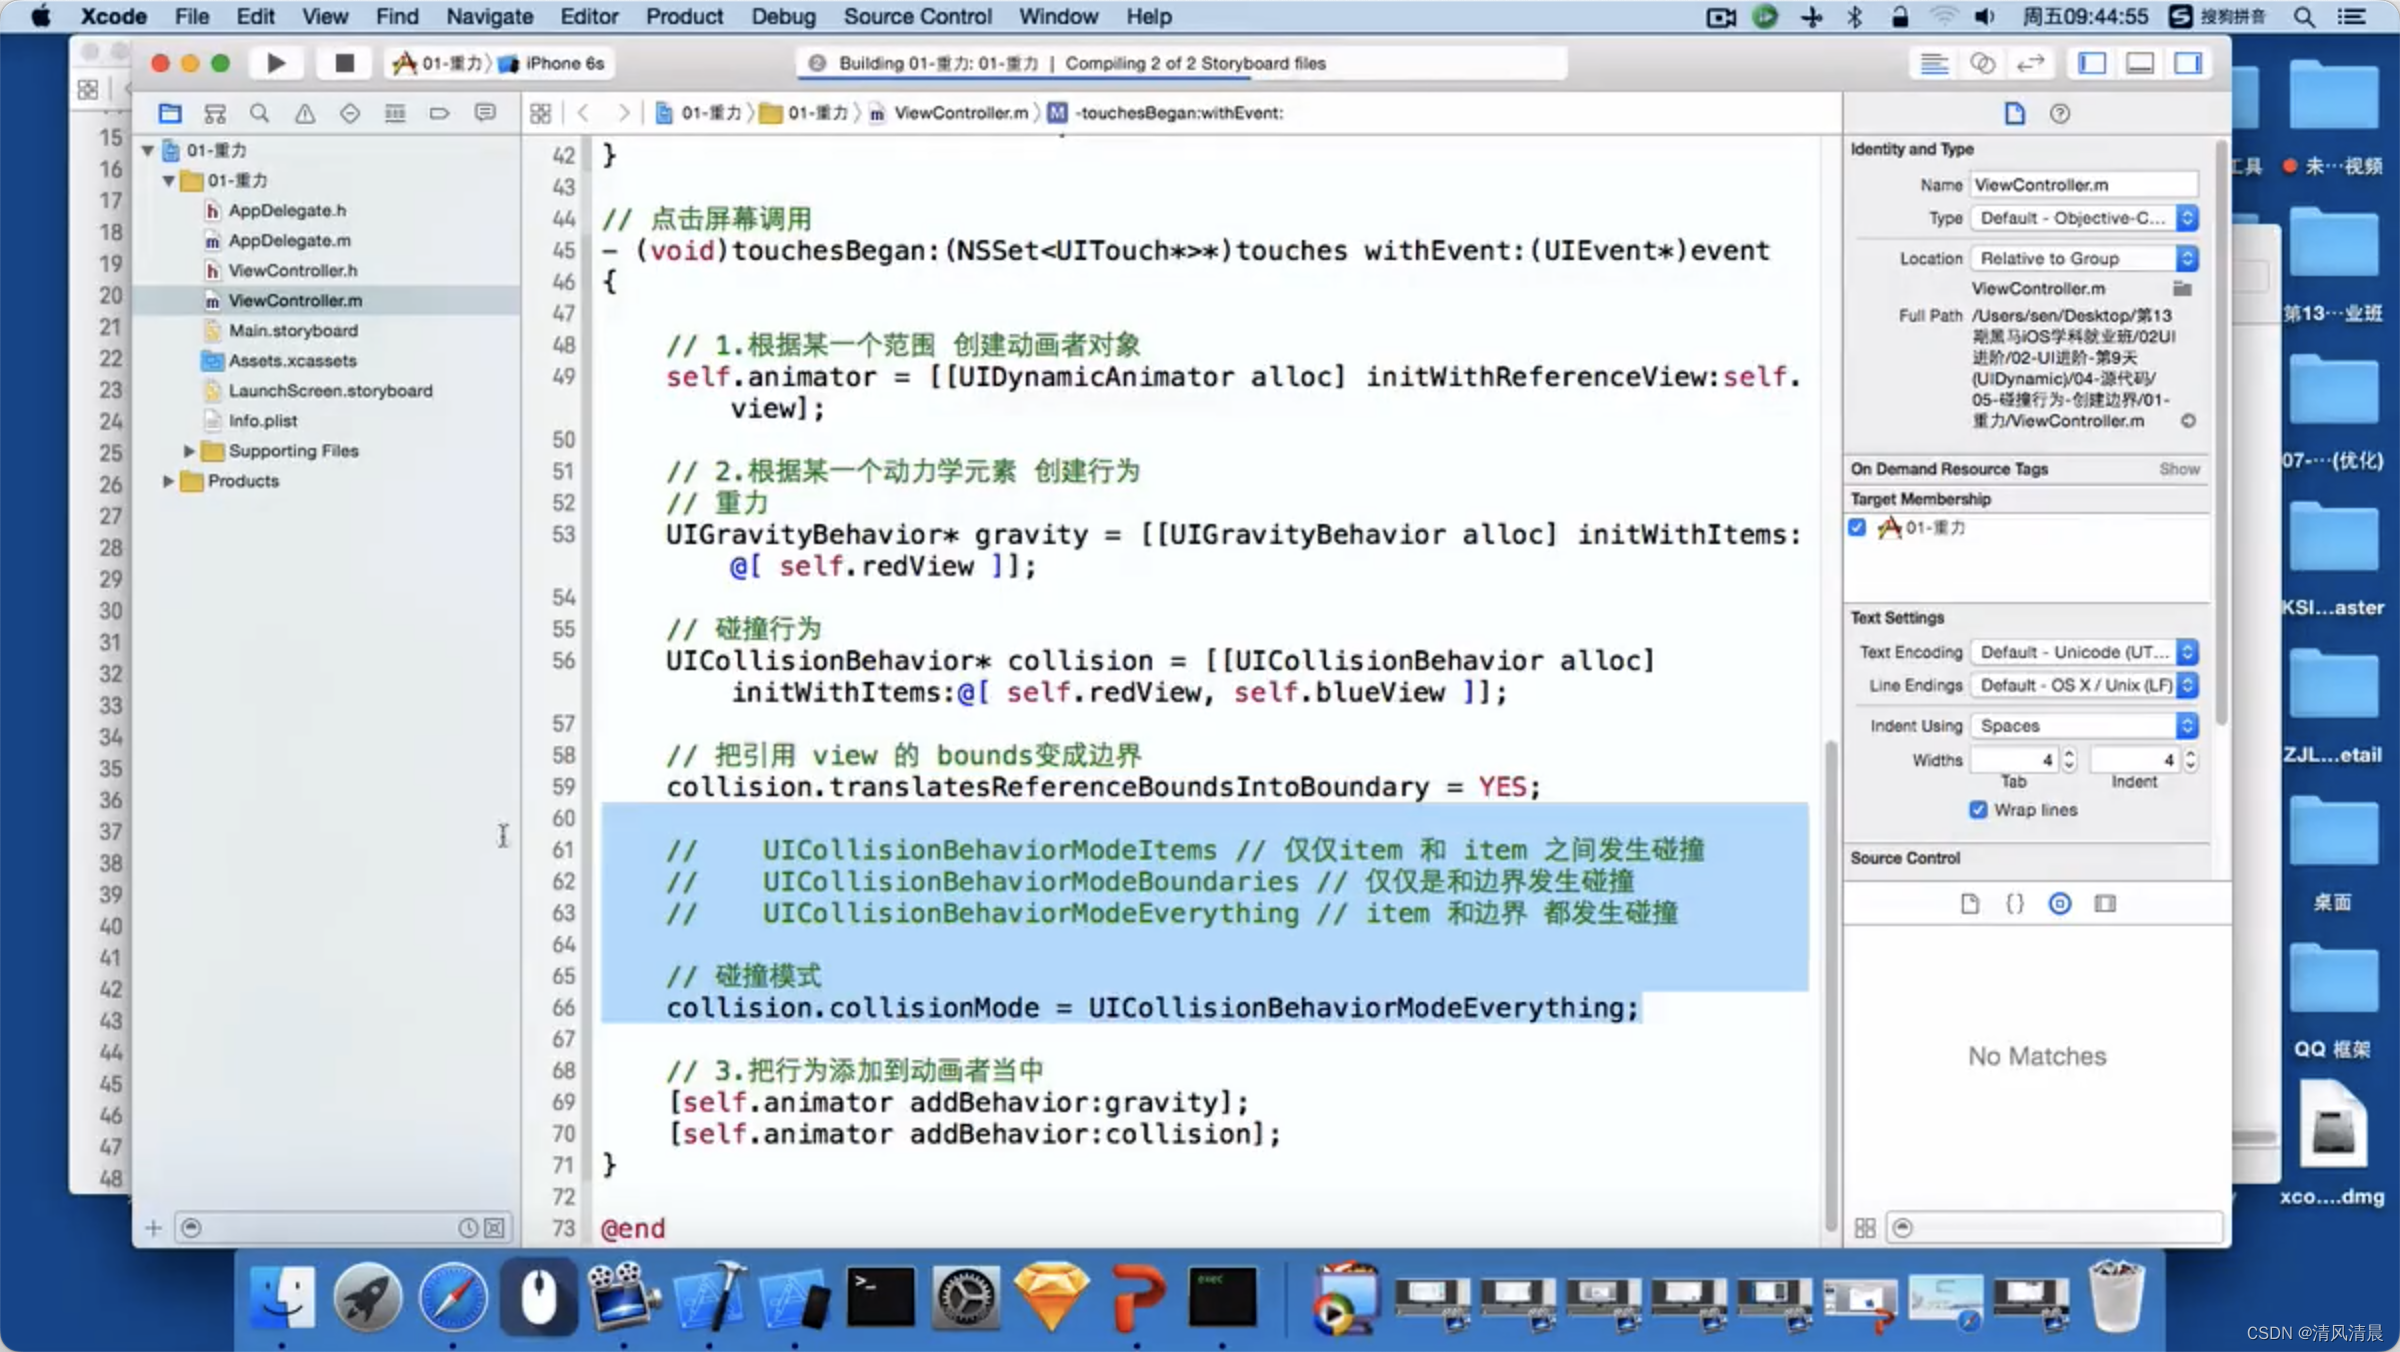Click the source control compare icon
The image size is (2400, 1352).
[2107, 904]
